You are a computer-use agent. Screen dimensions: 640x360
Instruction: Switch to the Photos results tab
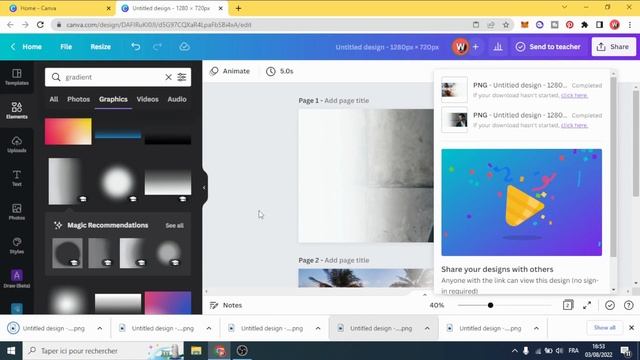click(x=78, y=99)
